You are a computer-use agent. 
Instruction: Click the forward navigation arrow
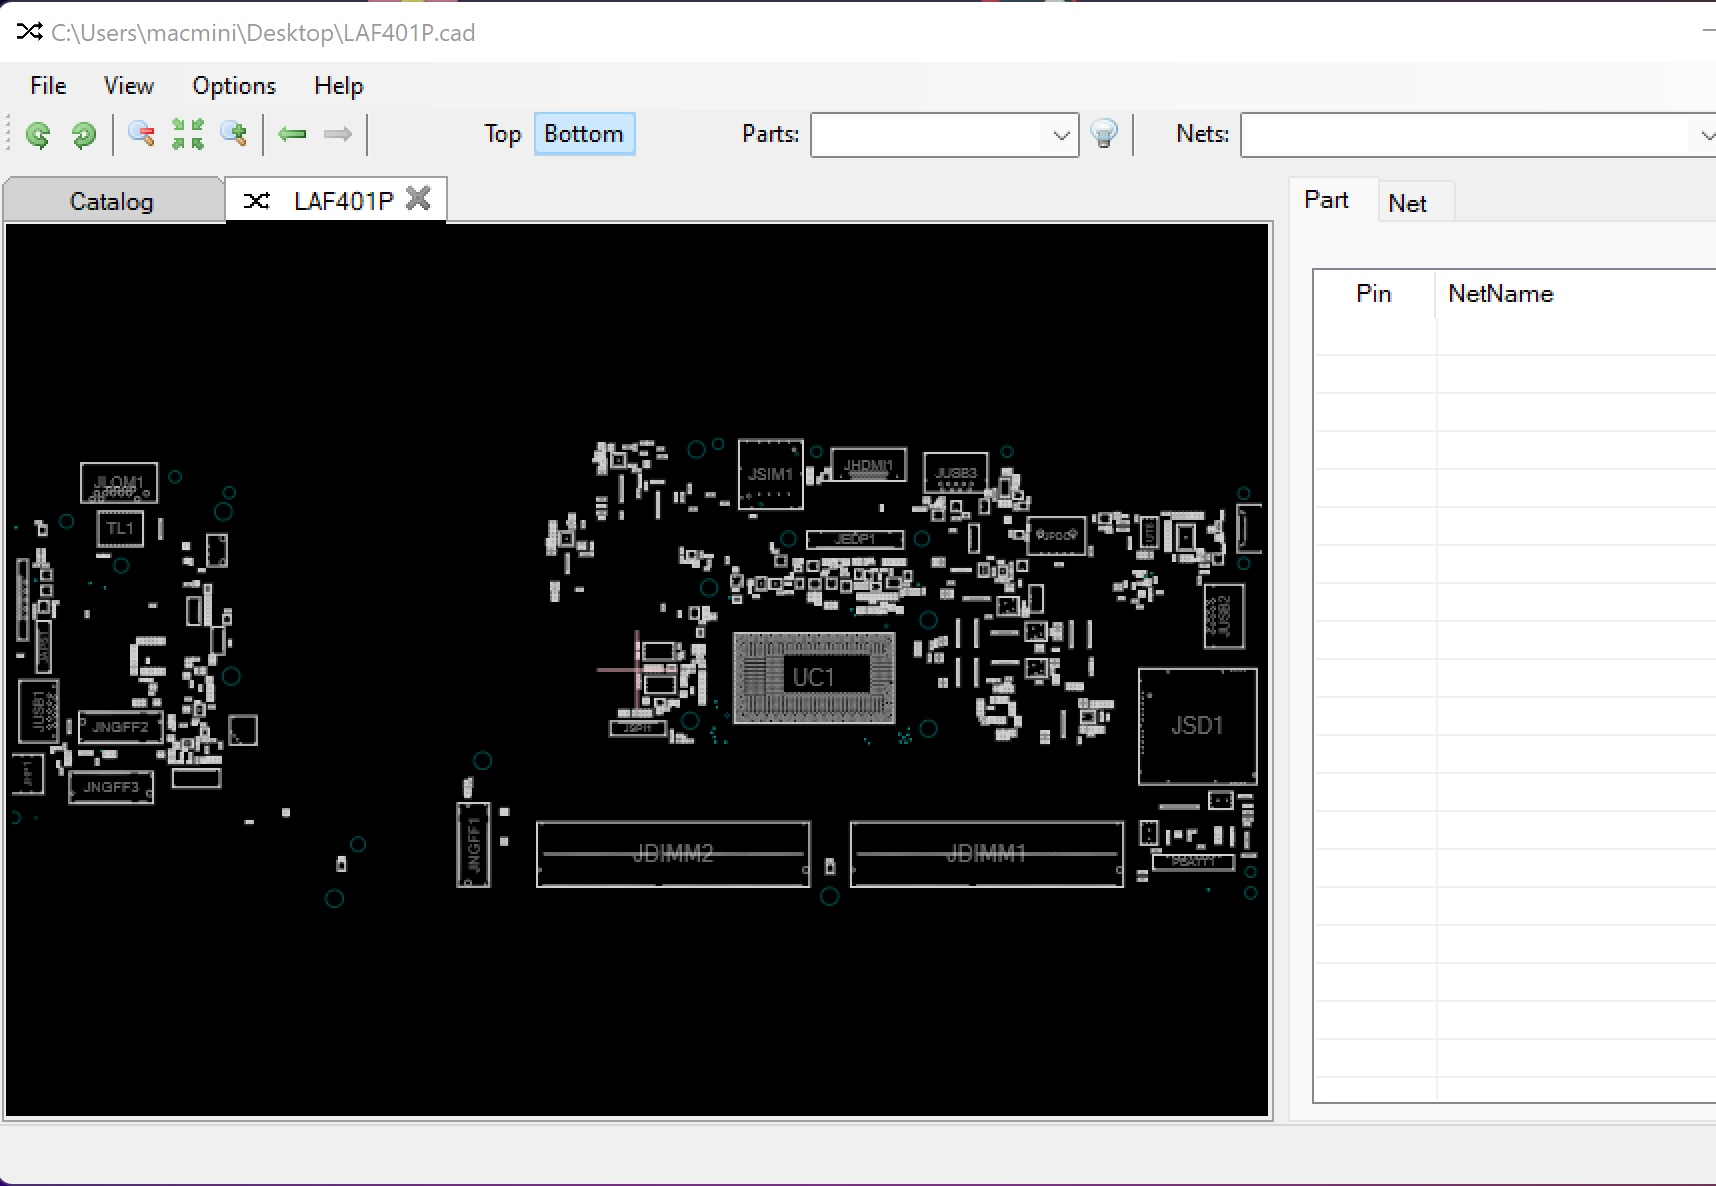(x=338, y=135)
